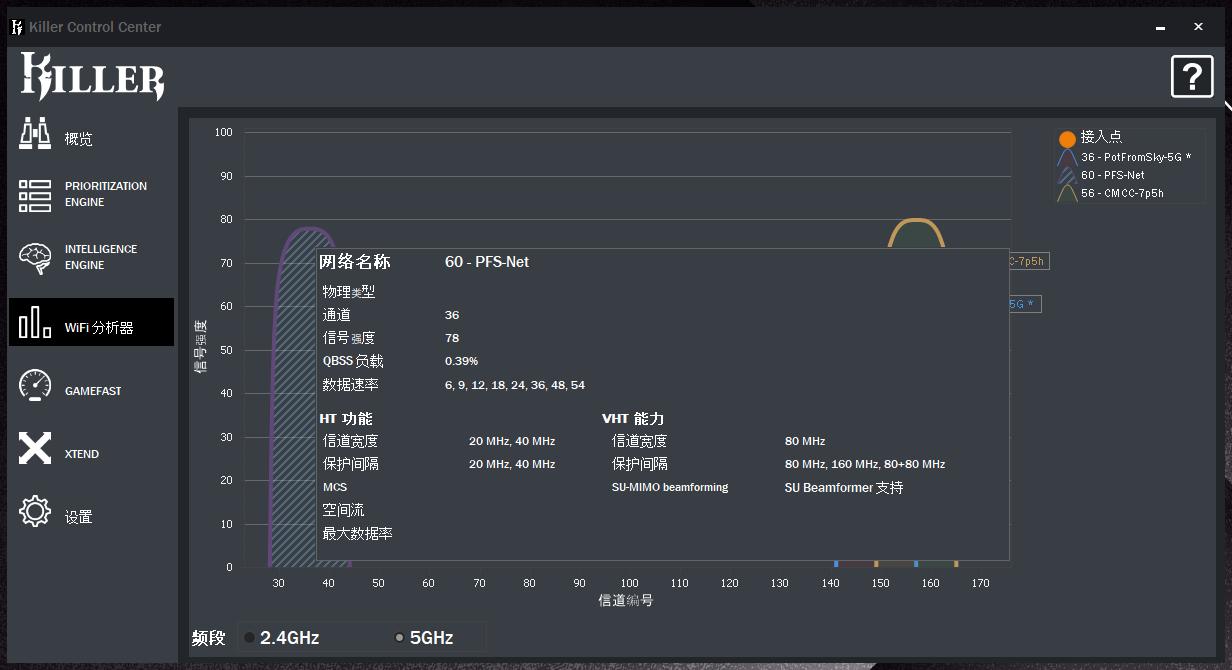Select the WiFi 分析器 bar chart icon
This screenshot has height=670, width=1232.
(33, 322)
